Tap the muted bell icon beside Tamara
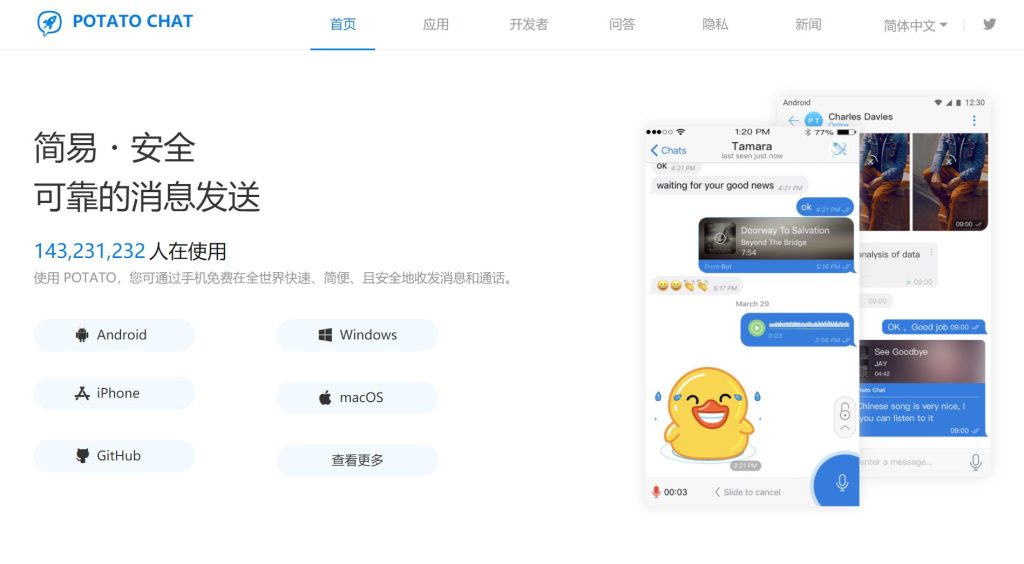The image size is (1024, 564). pos(839,149)
